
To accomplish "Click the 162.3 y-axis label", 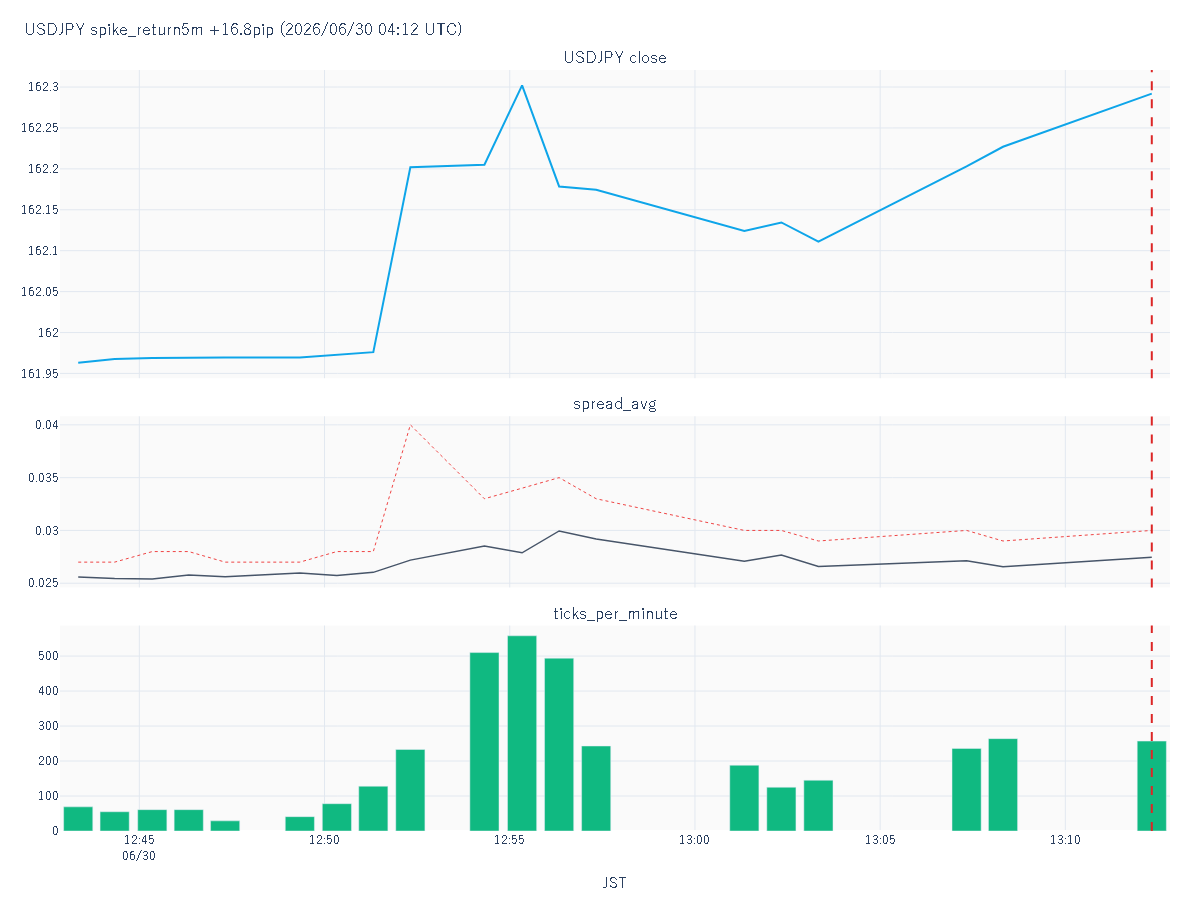I will (x=43, y=87).
